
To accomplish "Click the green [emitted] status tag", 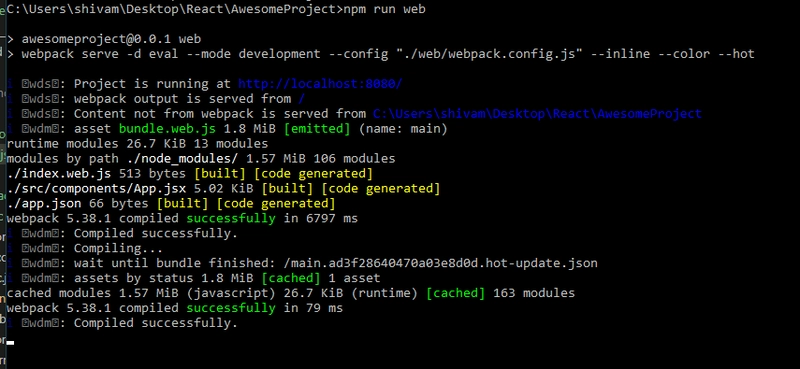I will point(316,129).
